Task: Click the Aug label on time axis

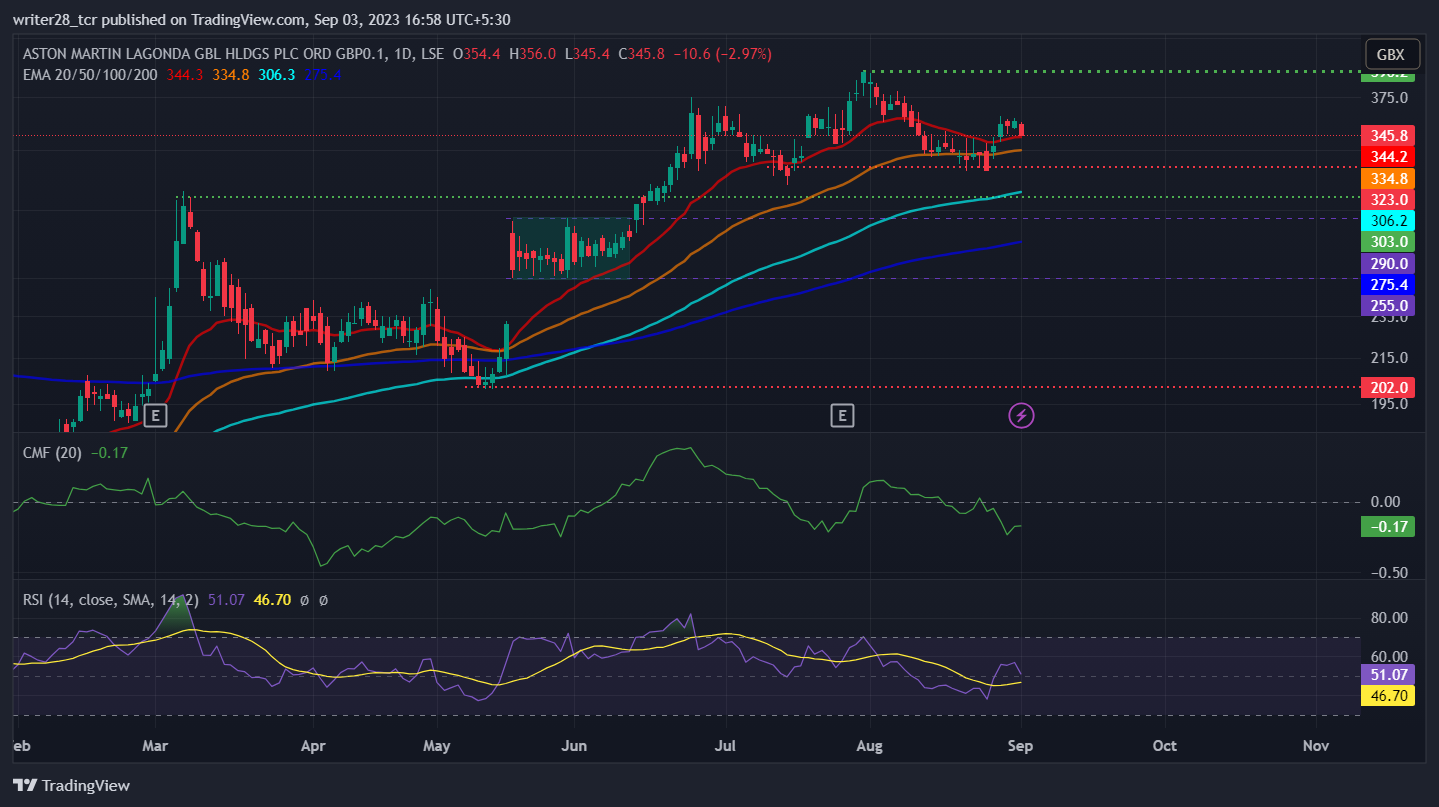Action: pyautogui.click(x=870, y=746)
